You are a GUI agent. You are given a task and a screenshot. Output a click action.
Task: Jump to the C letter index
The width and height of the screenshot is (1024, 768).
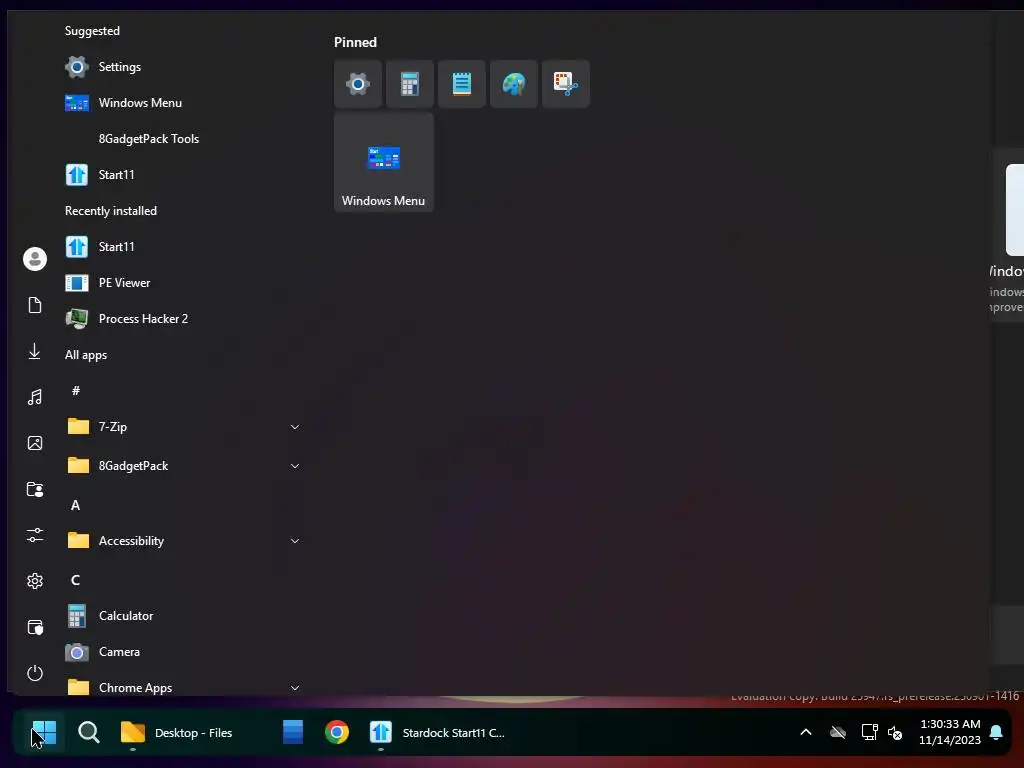pos(76,580)
